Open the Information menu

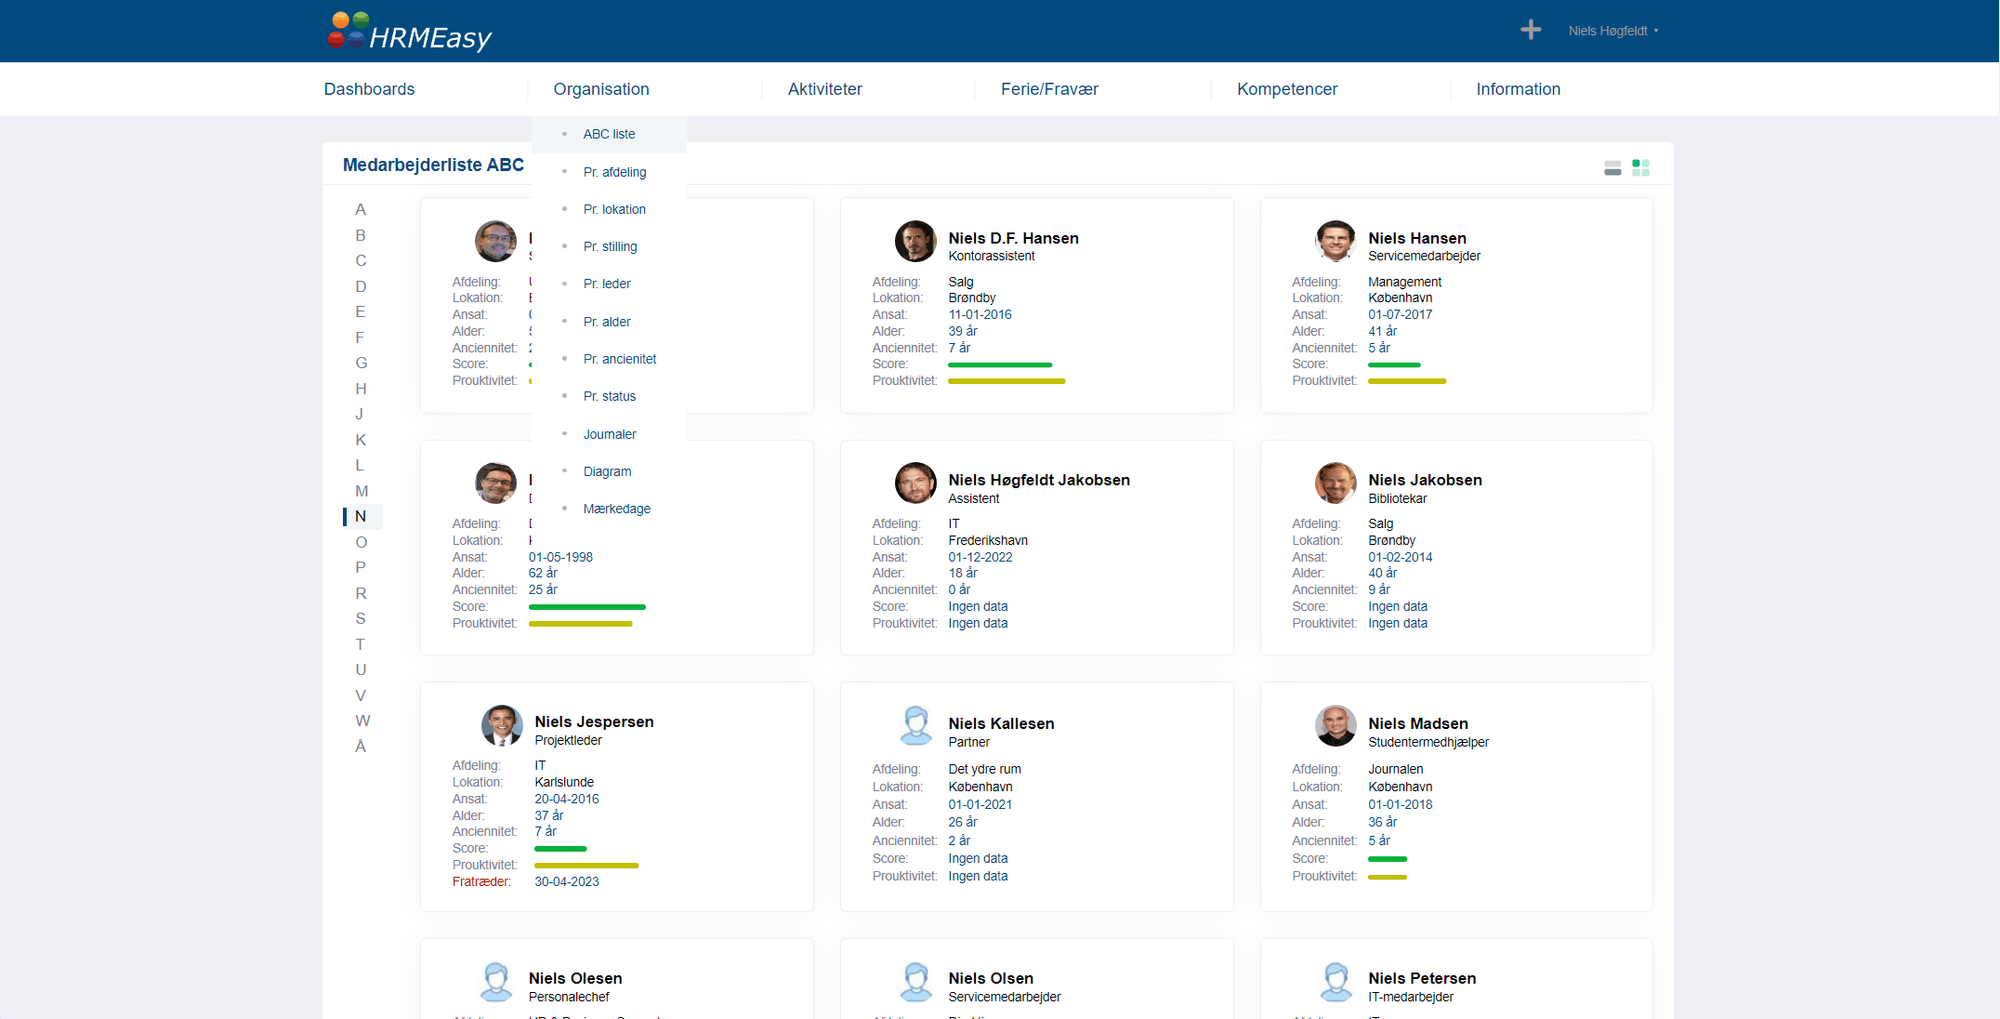click(x=1518, y=89)
